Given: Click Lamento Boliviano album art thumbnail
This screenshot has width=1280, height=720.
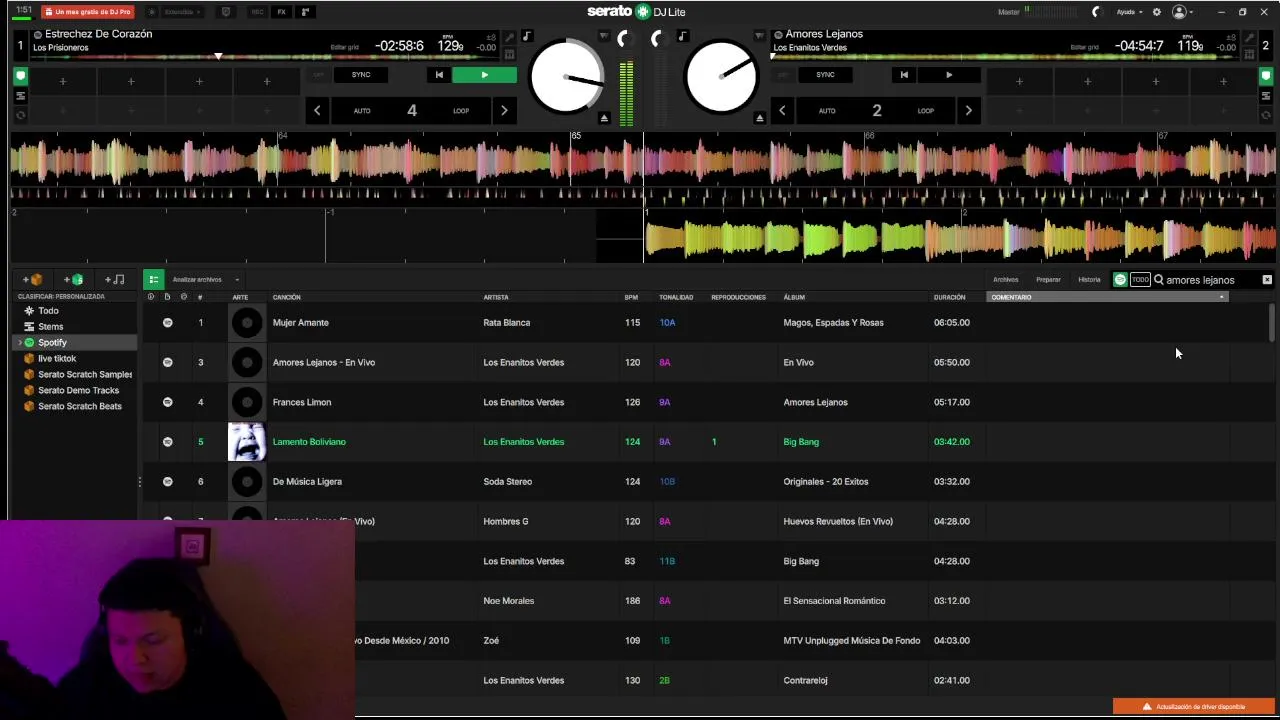Looking at the screenshot, I should (247, 442).
